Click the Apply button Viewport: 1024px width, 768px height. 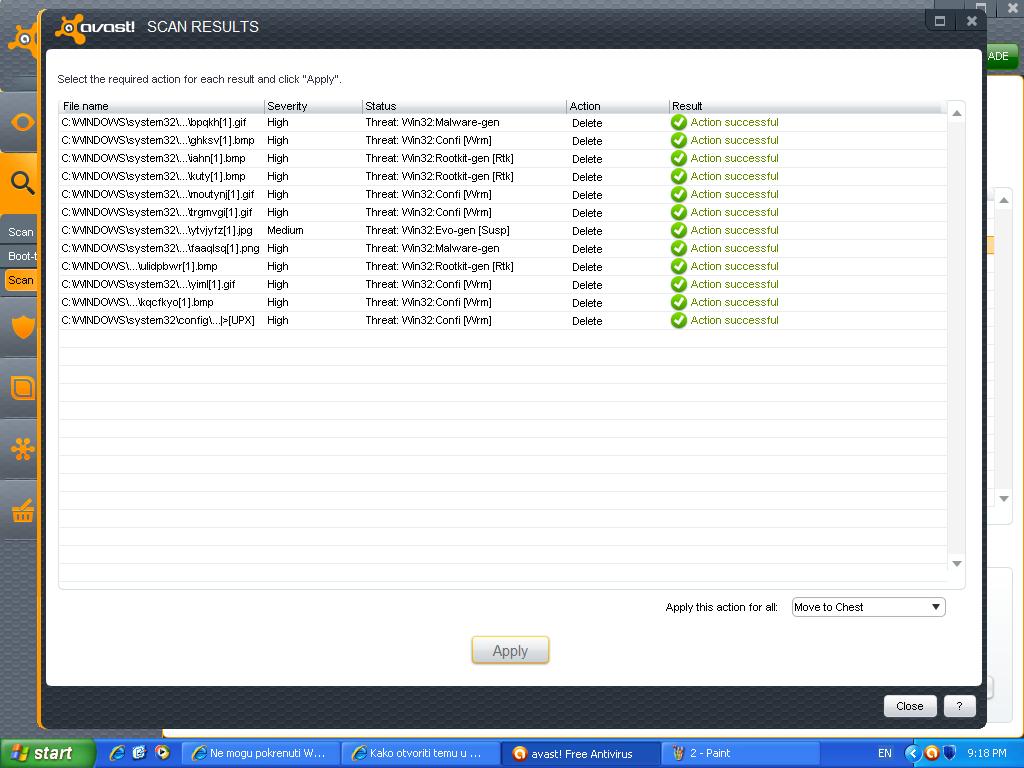click(x=510, y=650)
